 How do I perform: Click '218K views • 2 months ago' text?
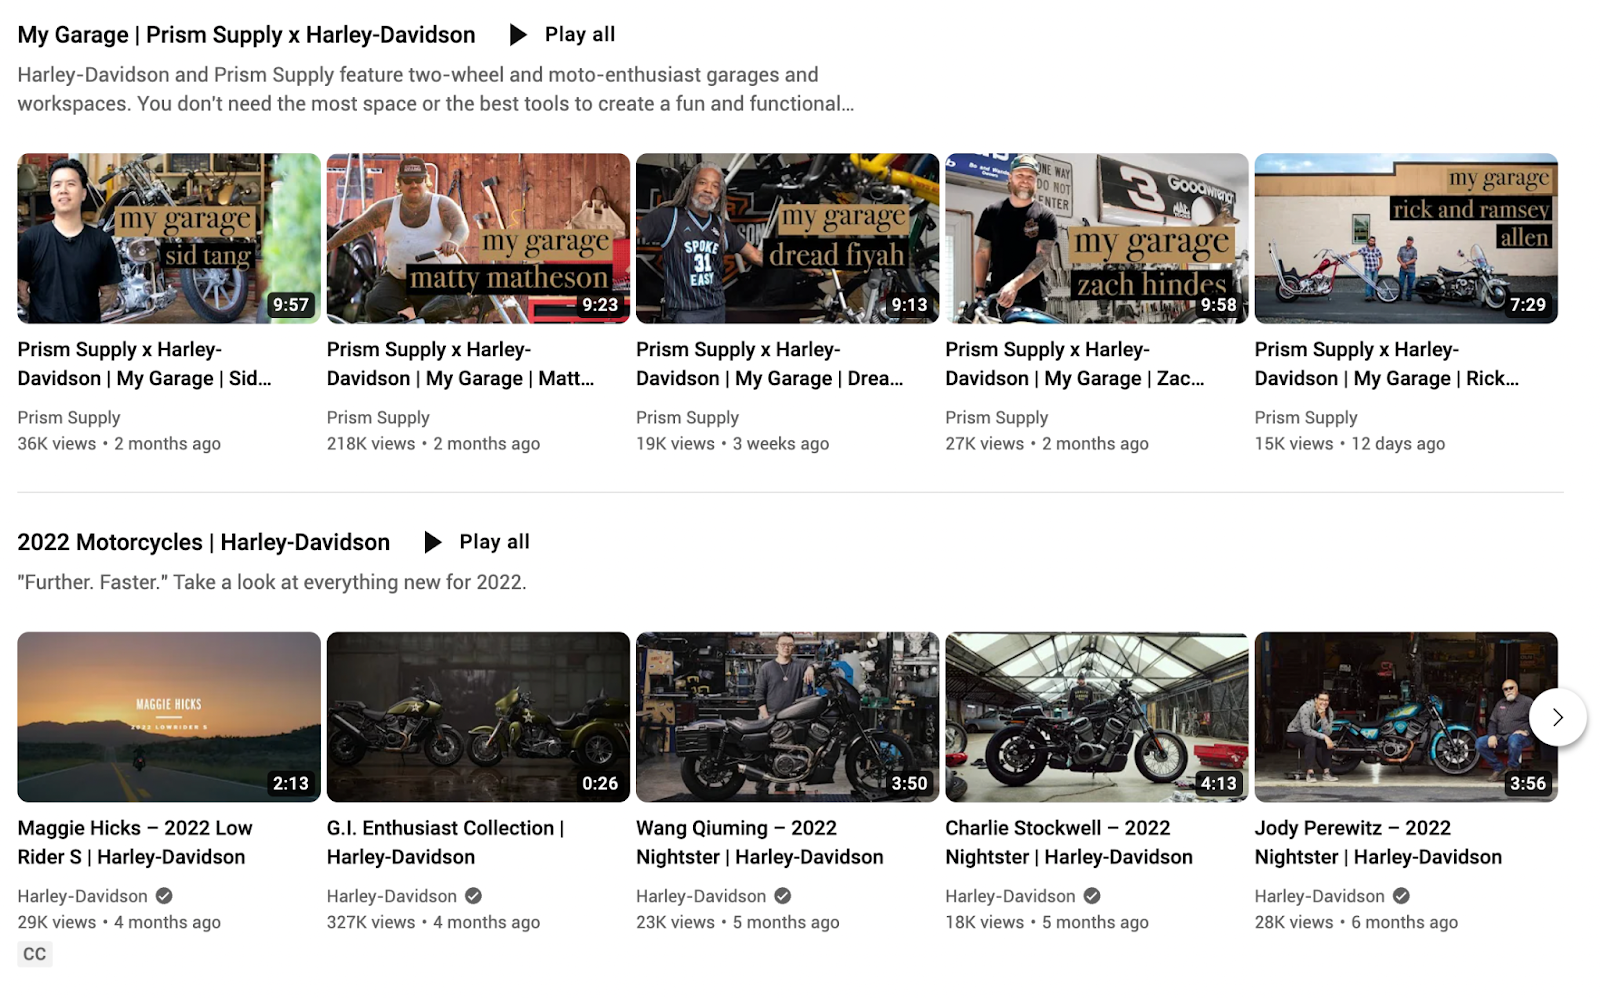point(434,444)
